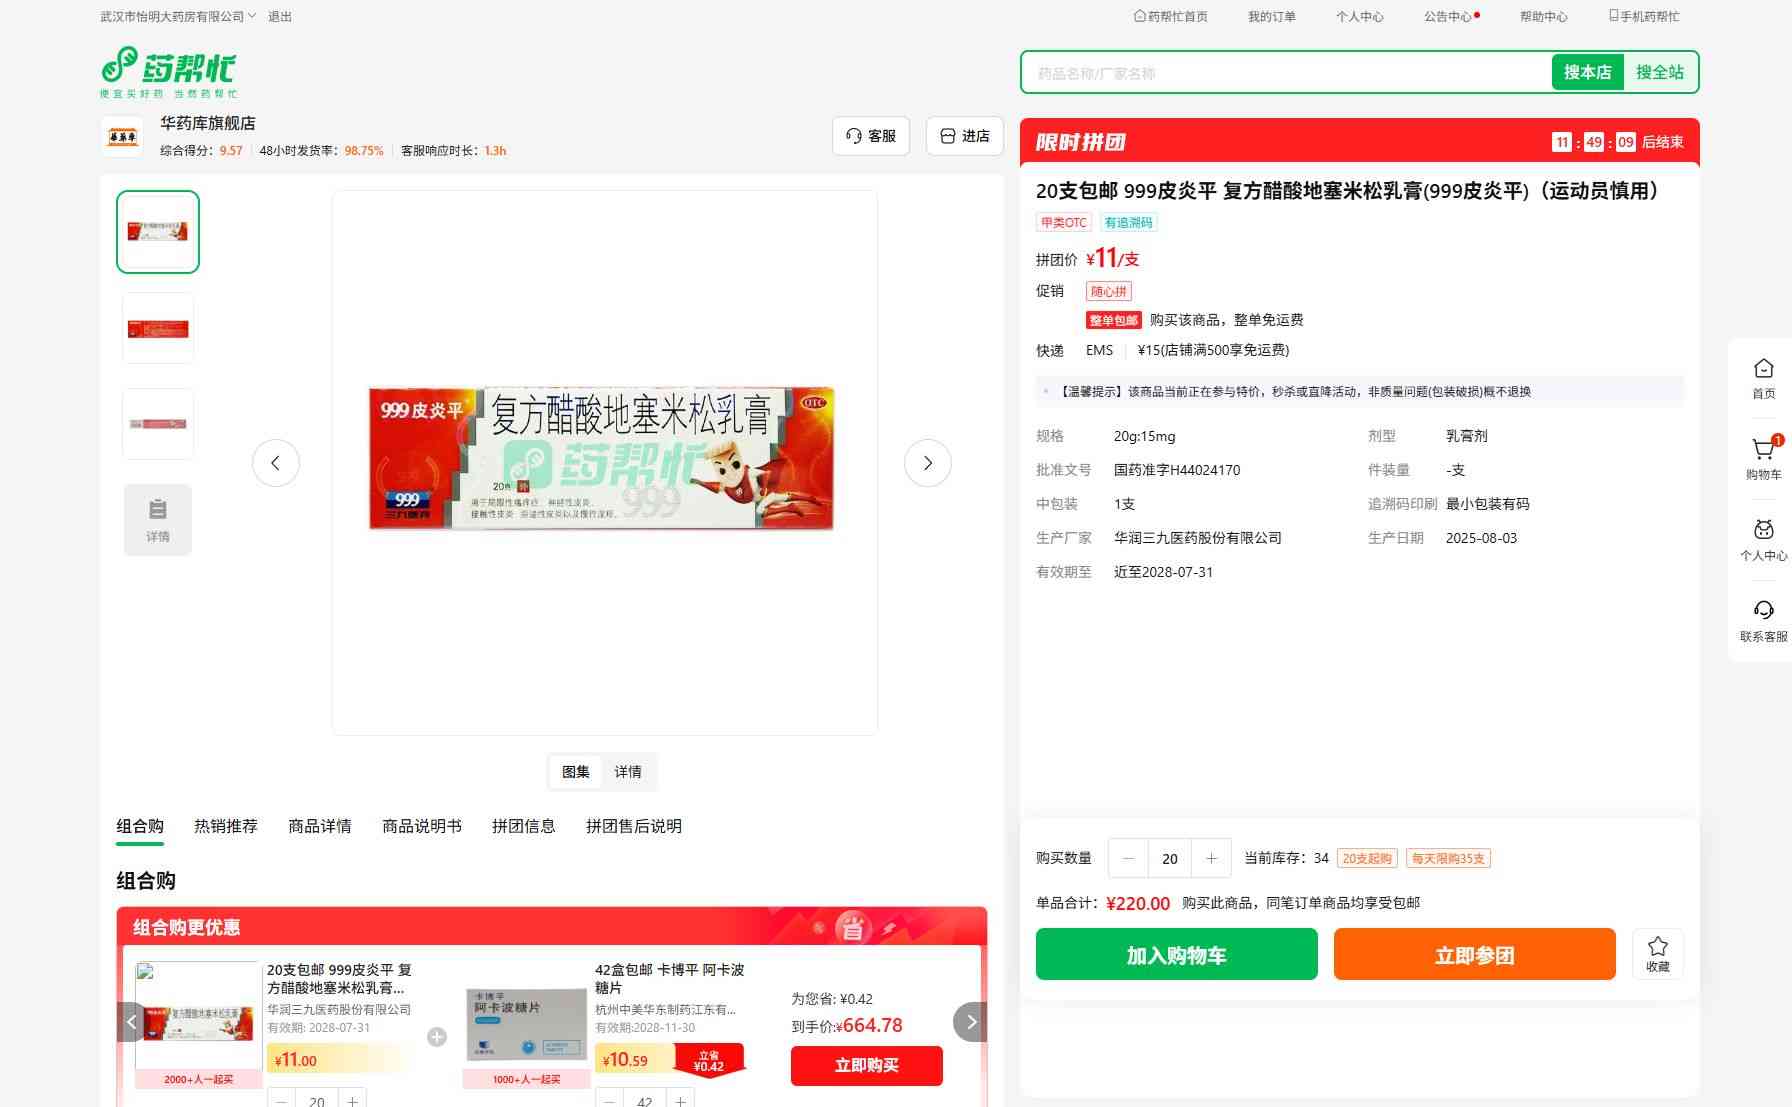Show next product image with right arrow
The height and width of the screenshot is (1107, 1792).
[x=927, y=463]
